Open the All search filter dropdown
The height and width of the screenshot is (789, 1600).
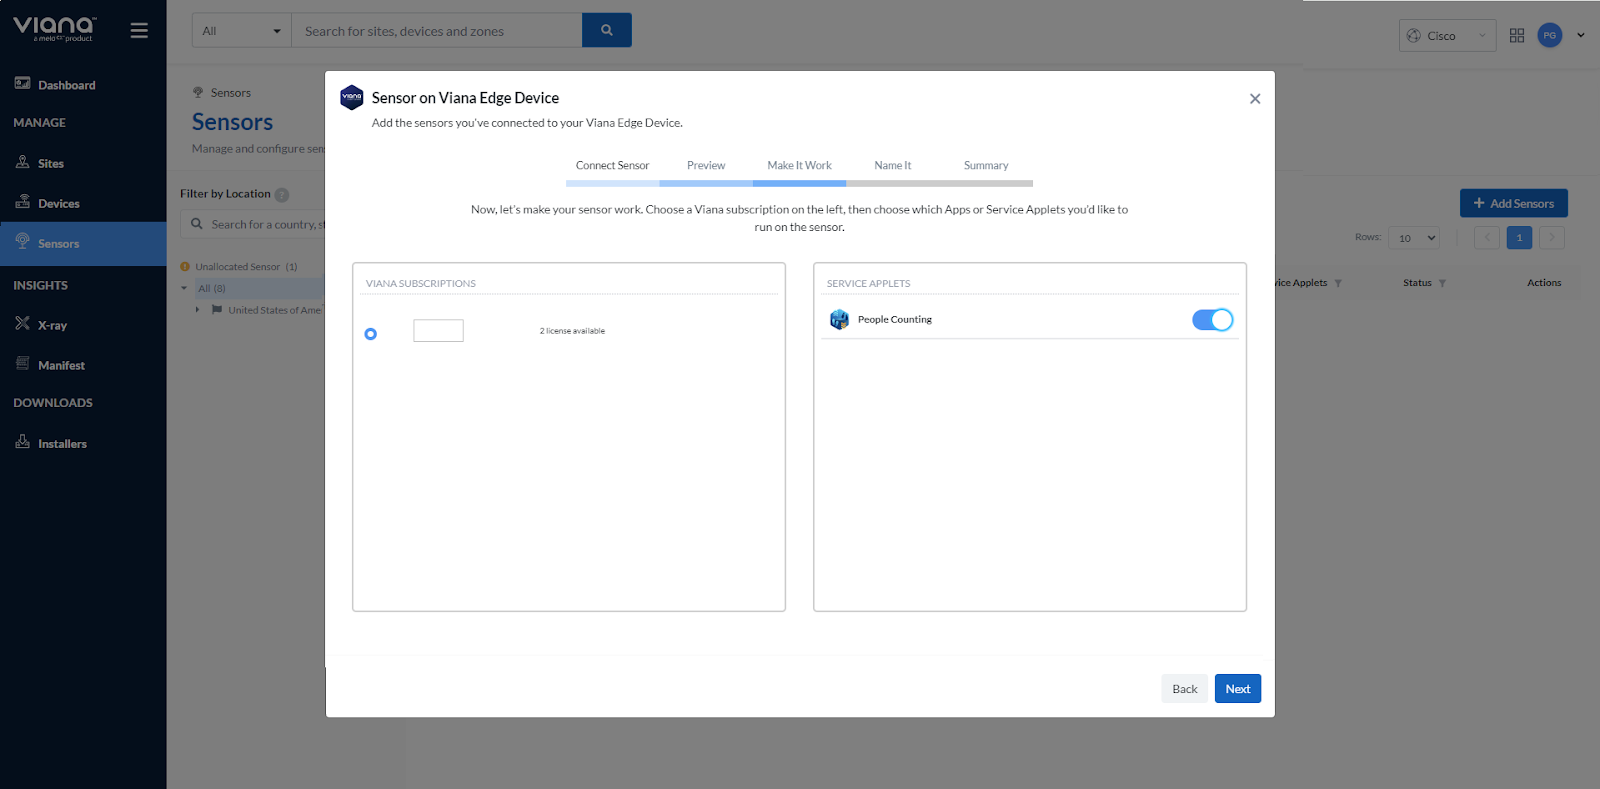pyautogui.click(x=241, y=31)
